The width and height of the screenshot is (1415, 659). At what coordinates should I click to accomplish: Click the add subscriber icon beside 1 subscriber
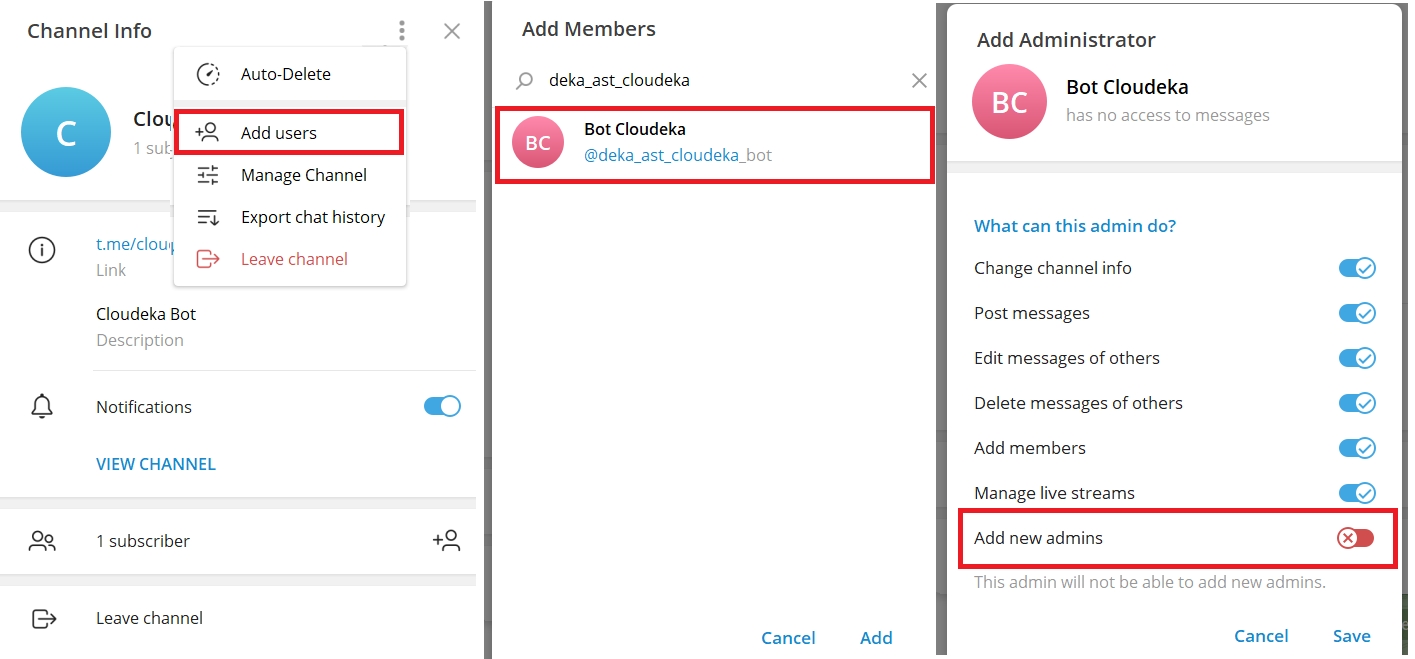pyautogui.click(x=446, y=541)
